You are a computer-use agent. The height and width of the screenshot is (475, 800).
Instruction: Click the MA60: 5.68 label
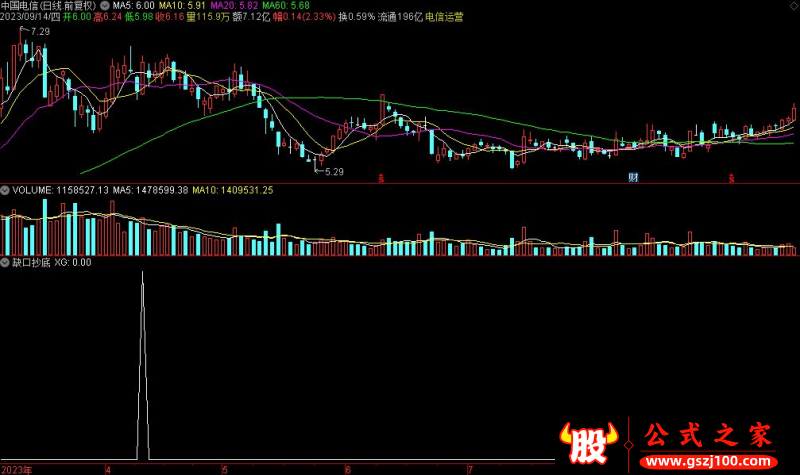coord(286,6)
